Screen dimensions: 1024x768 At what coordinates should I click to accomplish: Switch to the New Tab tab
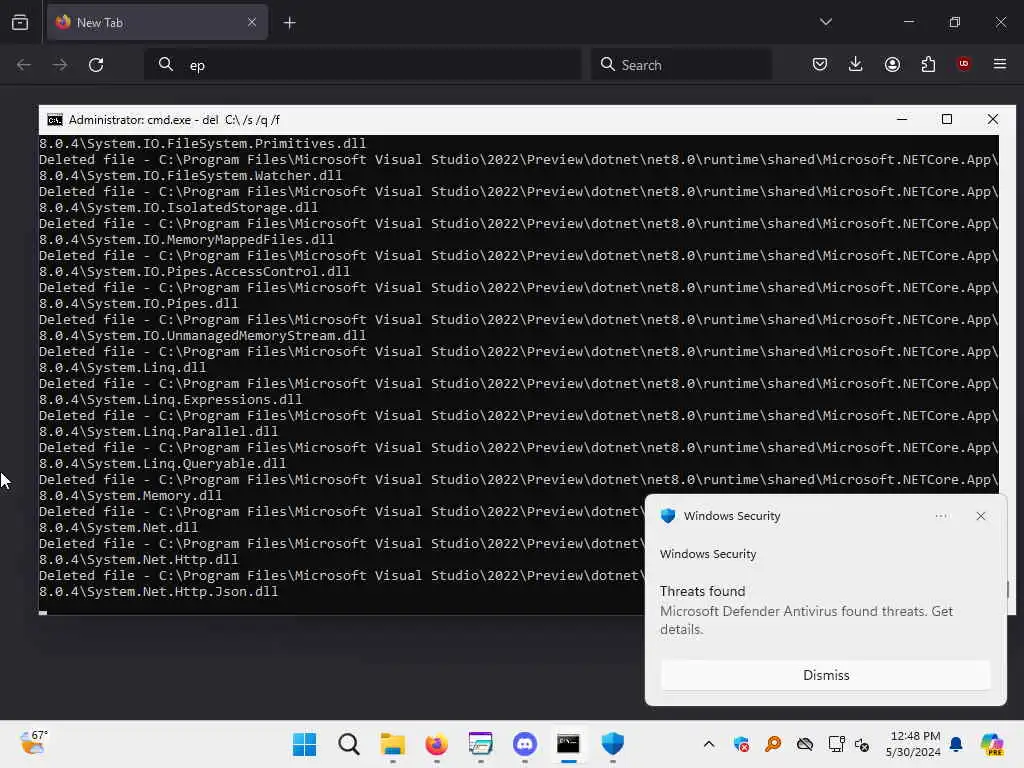click(x=157, y=22)
